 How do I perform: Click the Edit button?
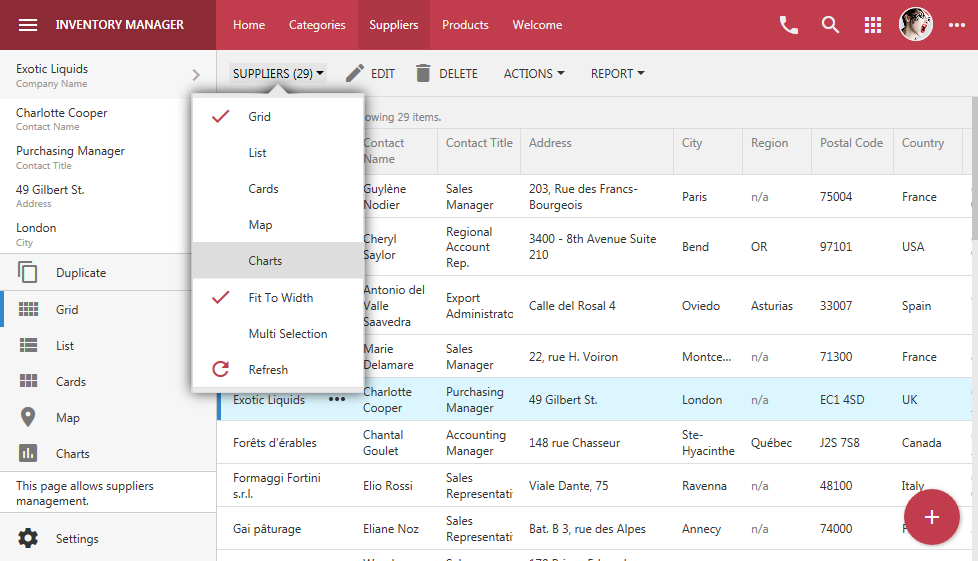point(370,74)
